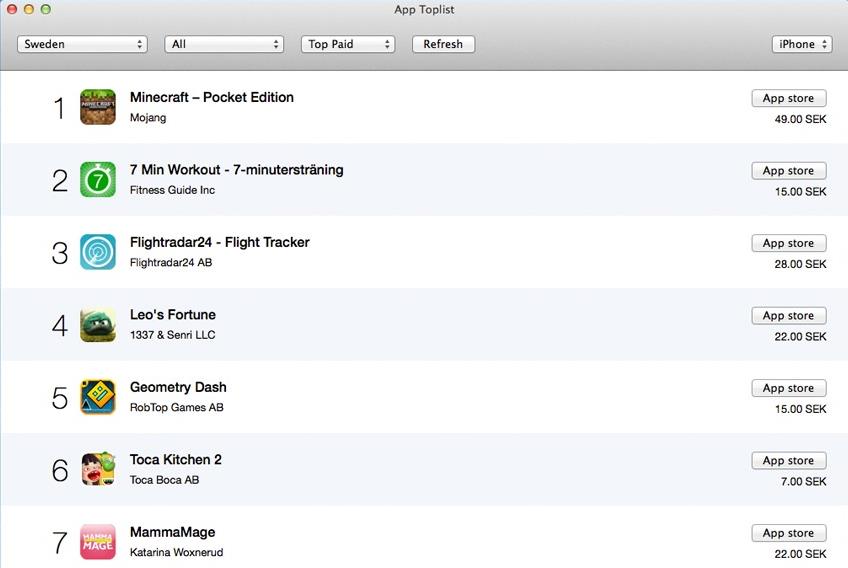
Task: Select the 7 Min Workout - 7-minutersträning title
Action: [x=236, y=170]
